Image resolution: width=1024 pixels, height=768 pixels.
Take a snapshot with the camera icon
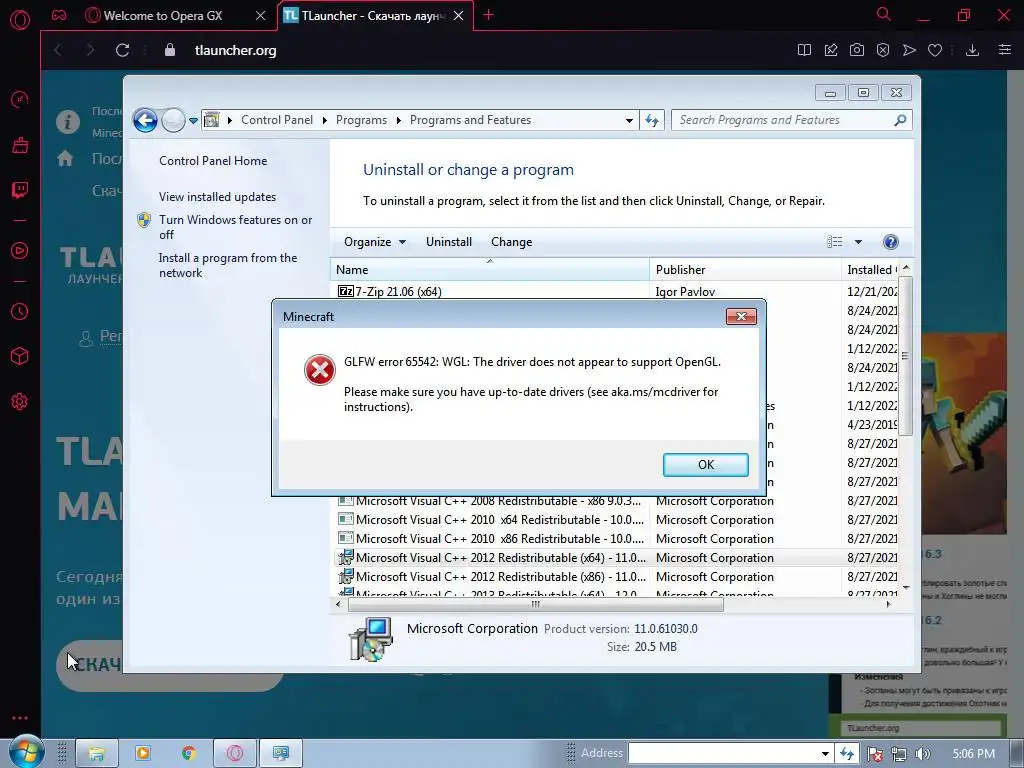point(857,50)
